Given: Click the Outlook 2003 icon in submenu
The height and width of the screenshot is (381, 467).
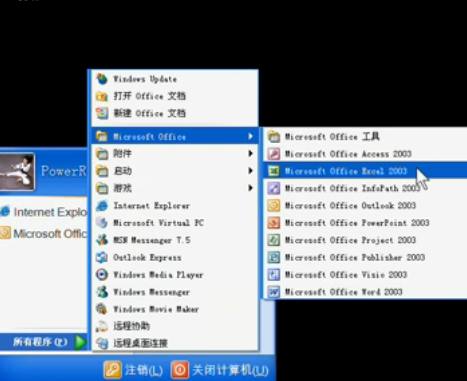Looking at the screenshot, I should [274, 206].
